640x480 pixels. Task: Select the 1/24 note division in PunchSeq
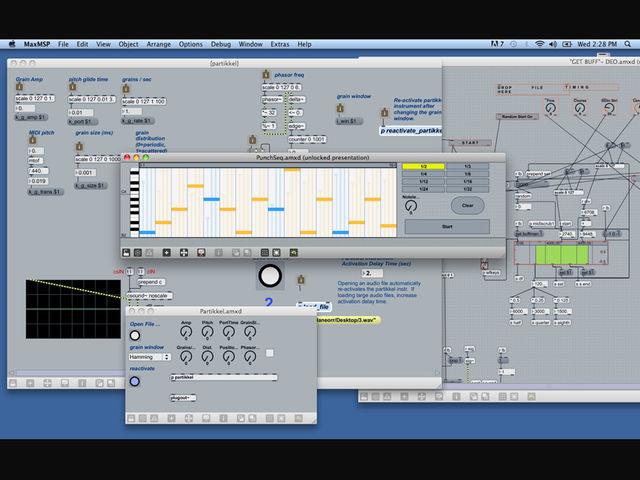(x=423, y=189)
